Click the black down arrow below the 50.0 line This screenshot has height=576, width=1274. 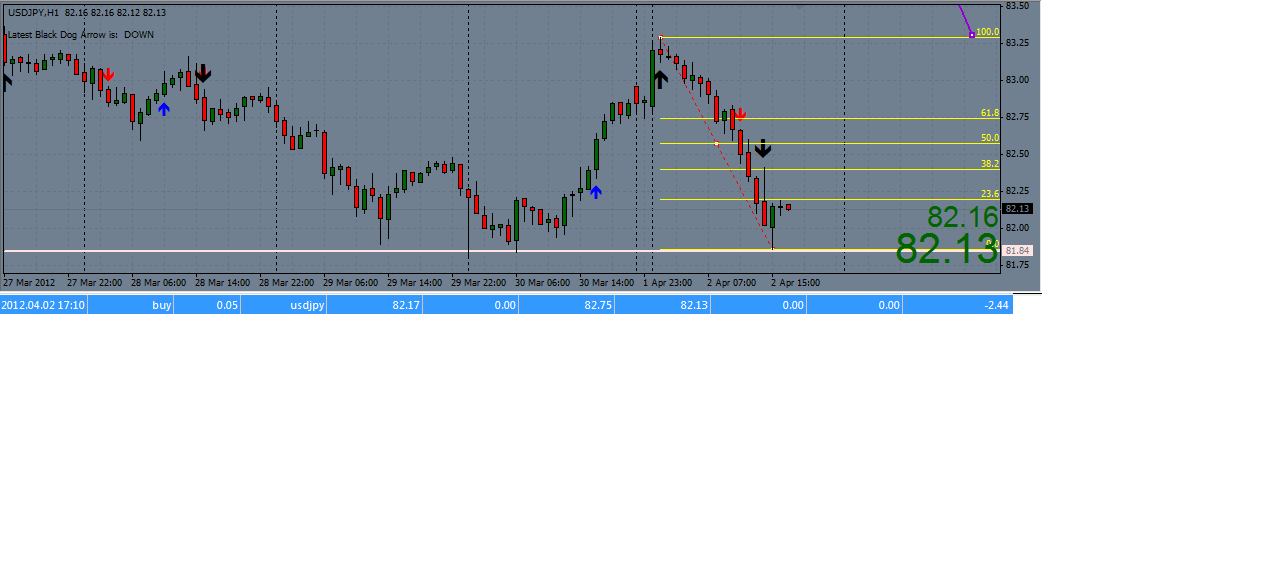click(763, 149)
